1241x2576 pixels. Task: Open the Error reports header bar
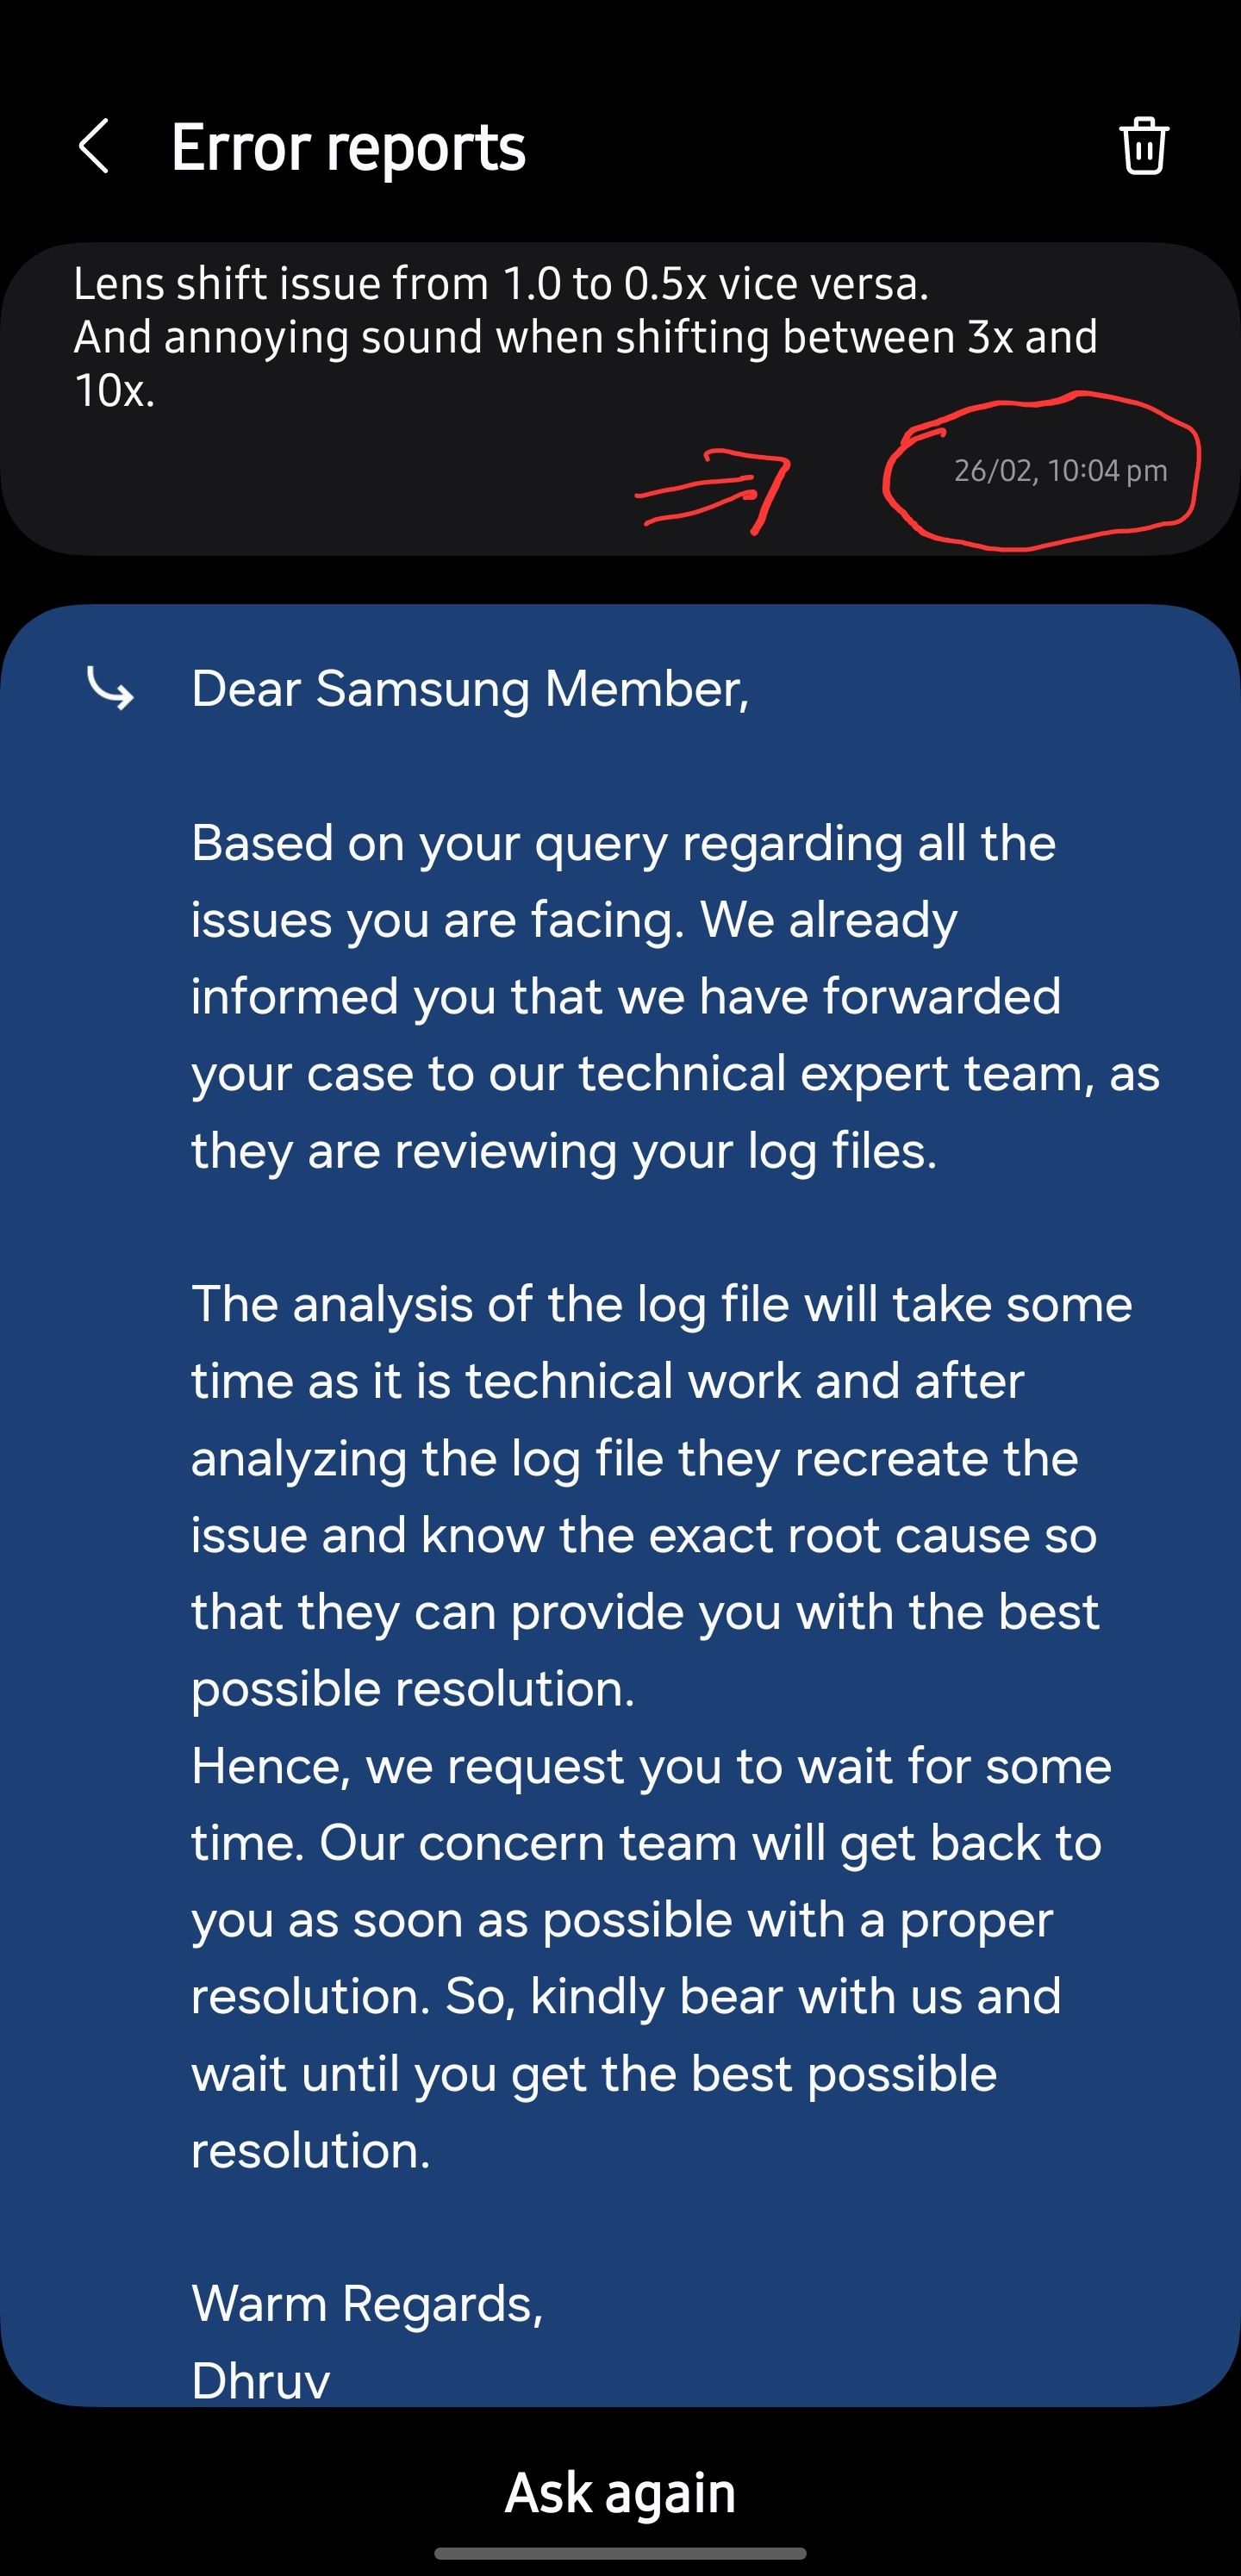coord(620,148)
